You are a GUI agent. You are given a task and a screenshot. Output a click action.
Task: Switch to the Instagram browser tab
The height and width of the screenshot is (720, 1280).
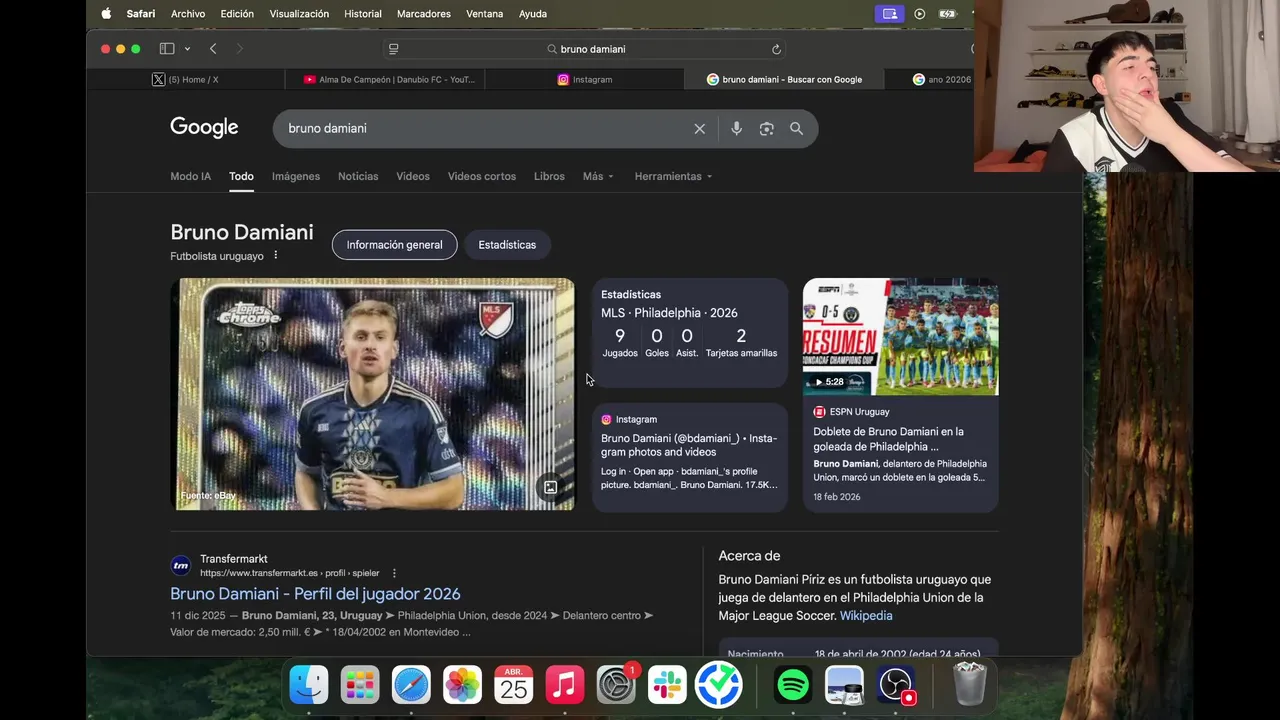click(x=585, y=79)
